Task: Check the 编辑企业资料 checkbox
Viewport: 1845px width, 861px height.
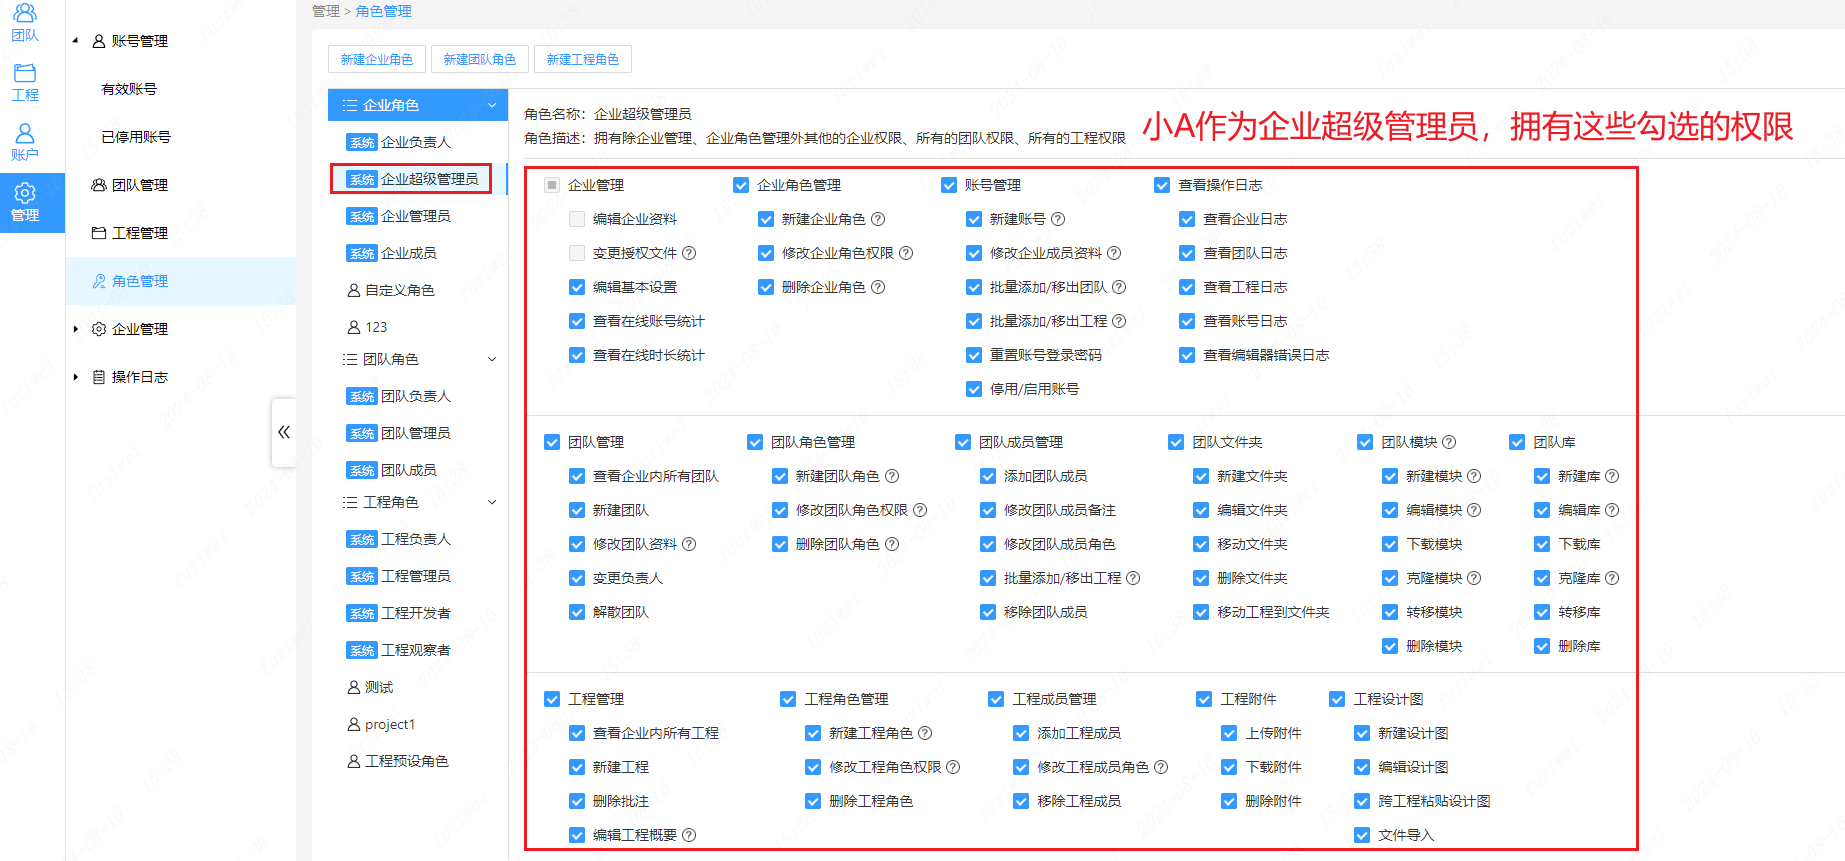Action: [577, 219]
